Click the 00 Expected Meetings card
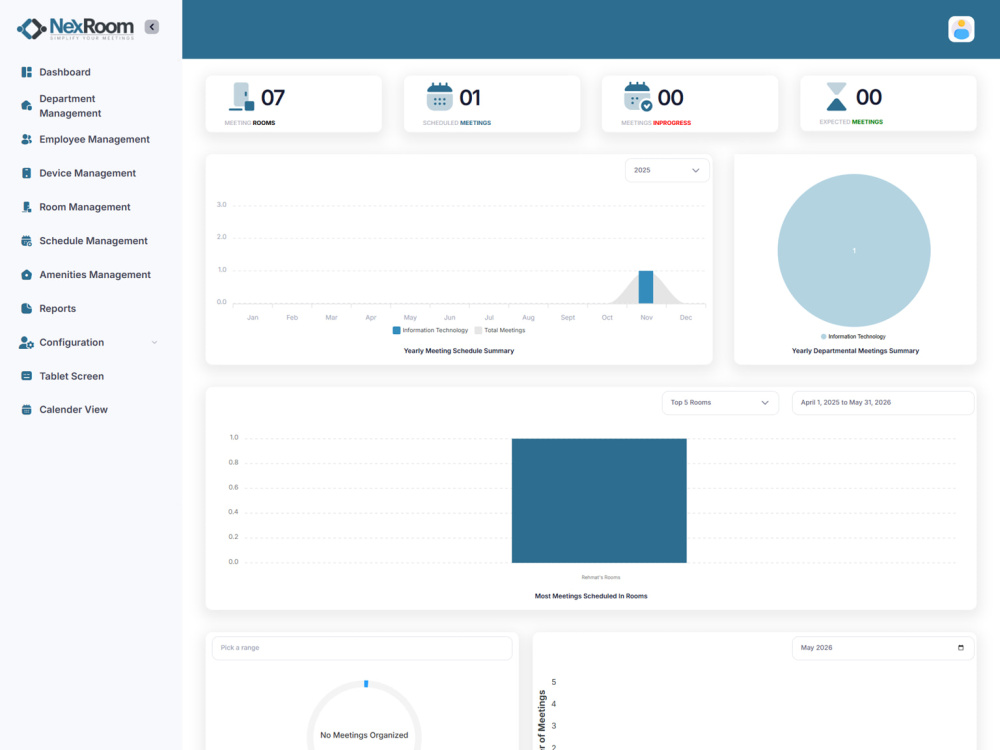This screenshot has width=1000, height=750. 888,104
